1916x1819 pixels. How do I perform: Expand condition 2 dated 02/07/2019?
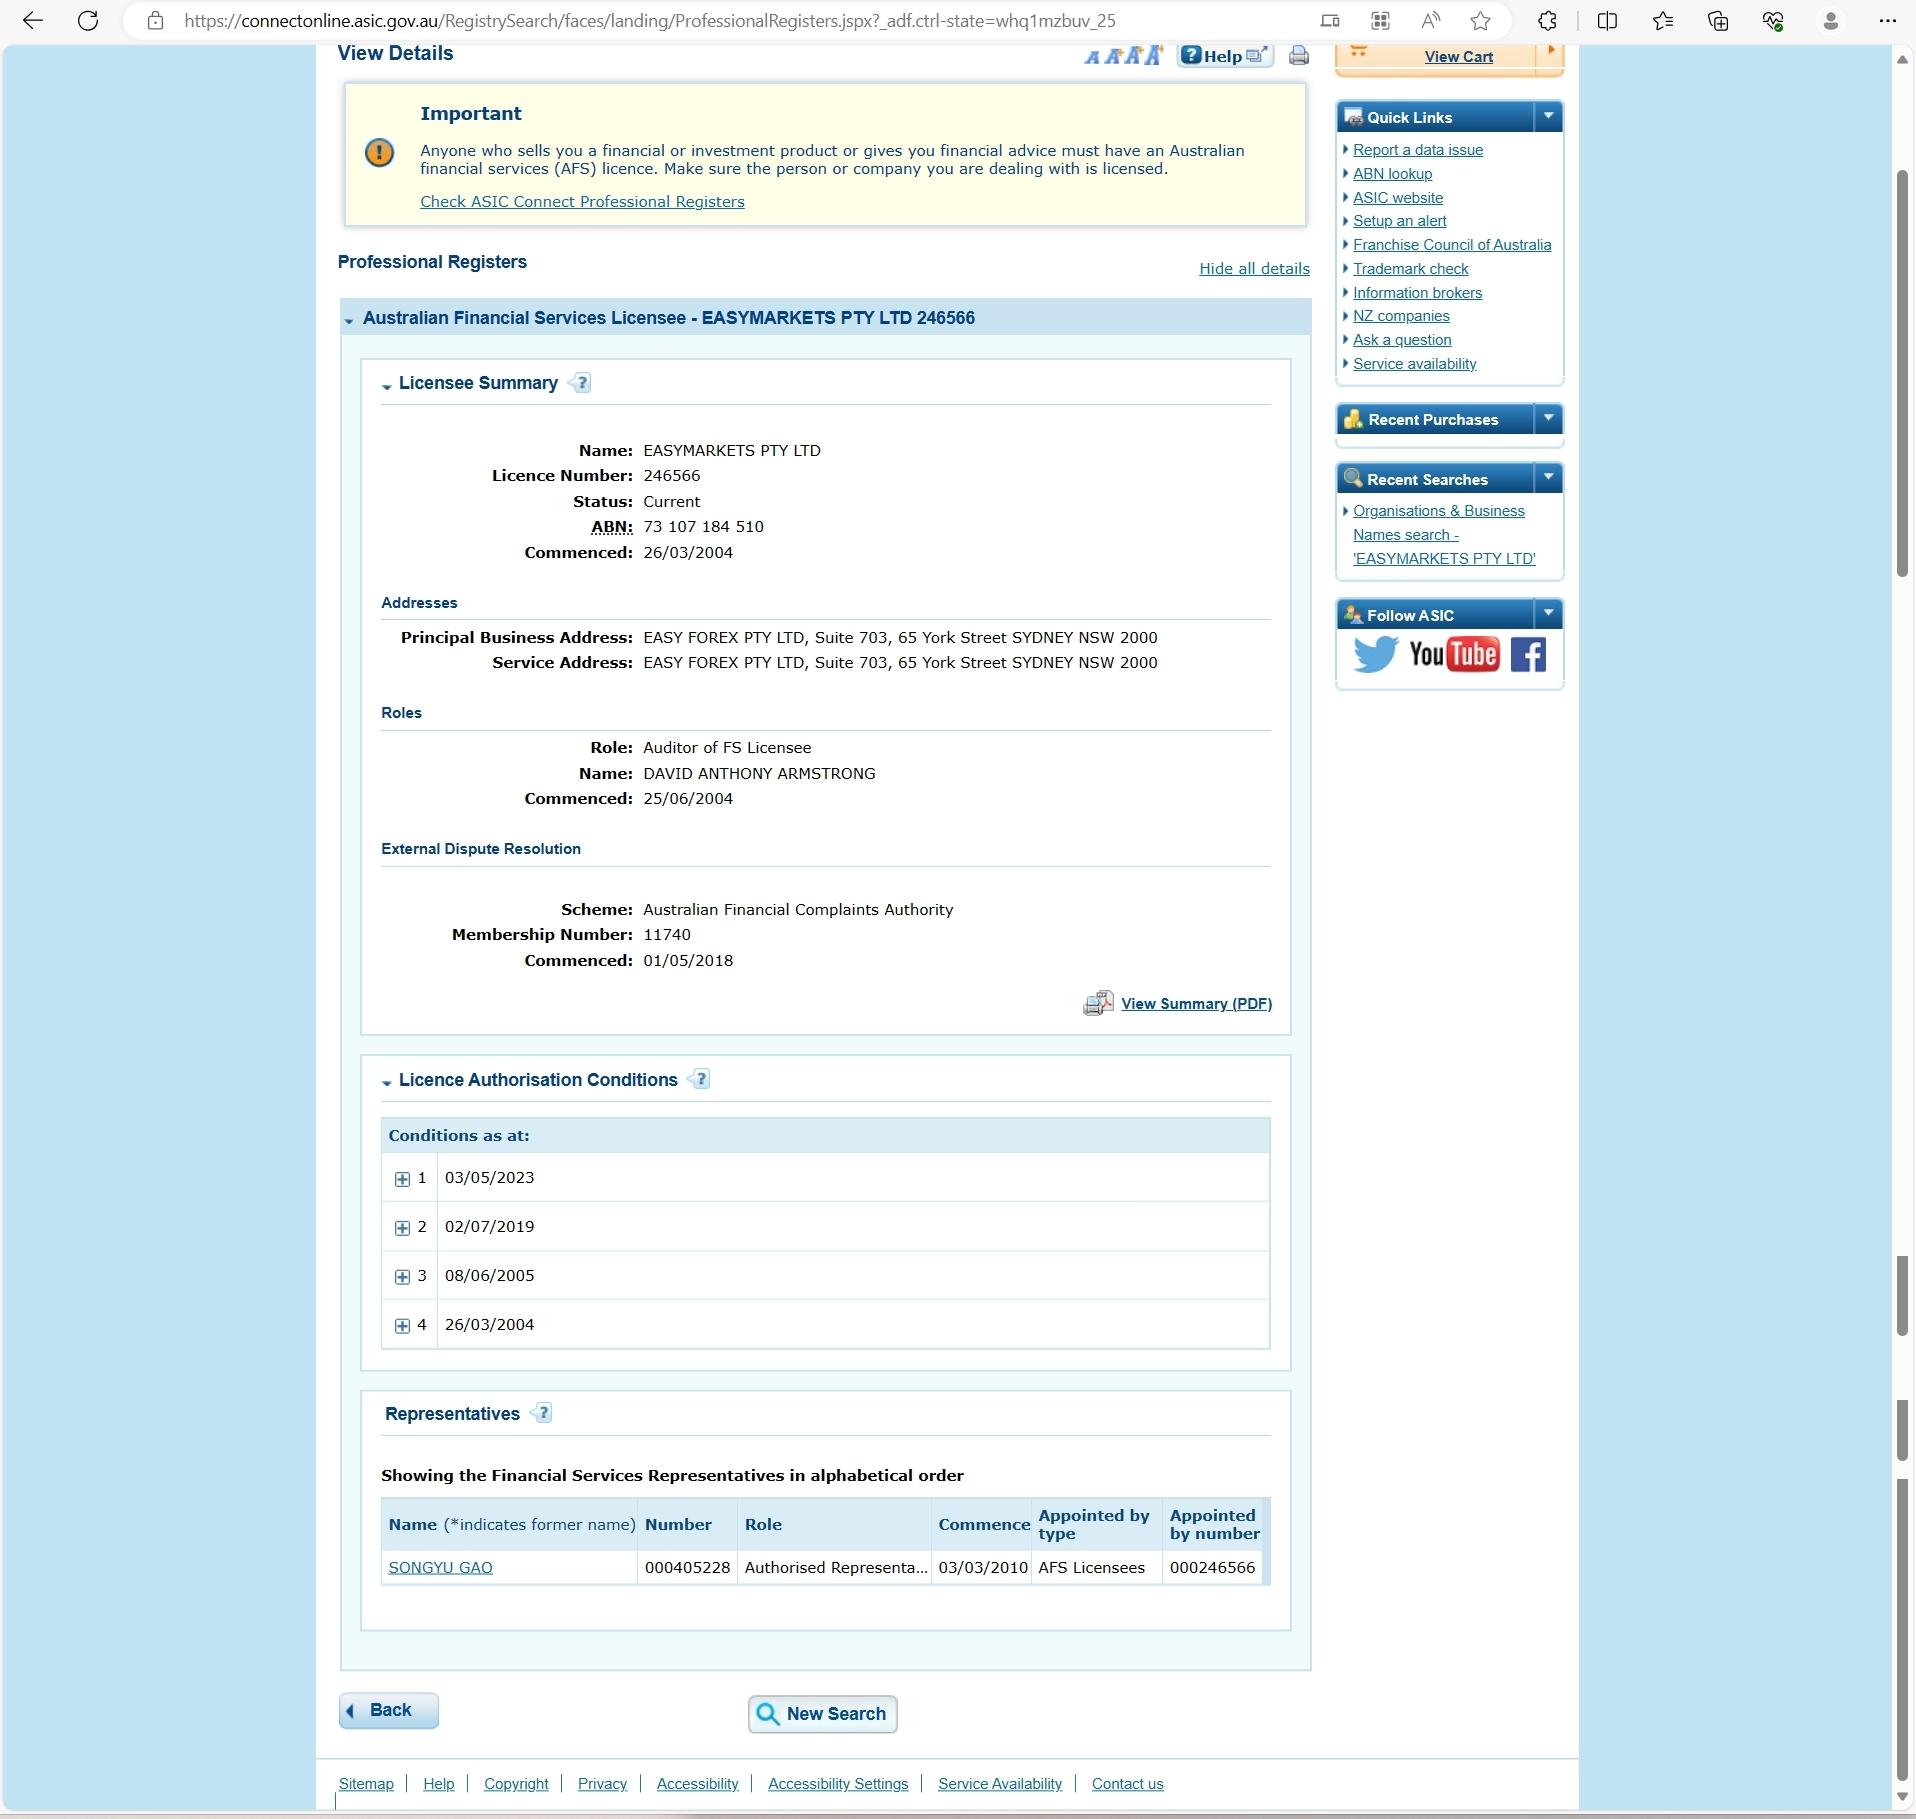pyautogui.click(x=402, y=1228)
